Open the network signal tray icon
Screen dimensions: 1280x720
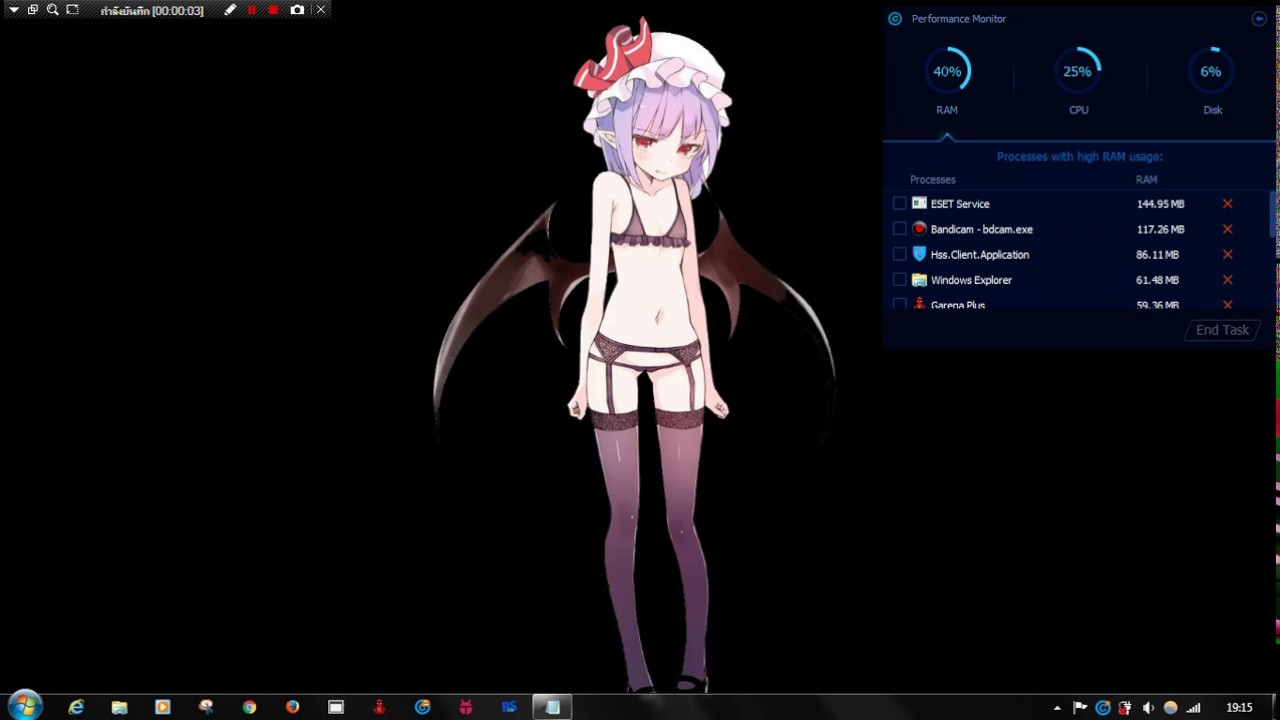tap(1193, 708)
